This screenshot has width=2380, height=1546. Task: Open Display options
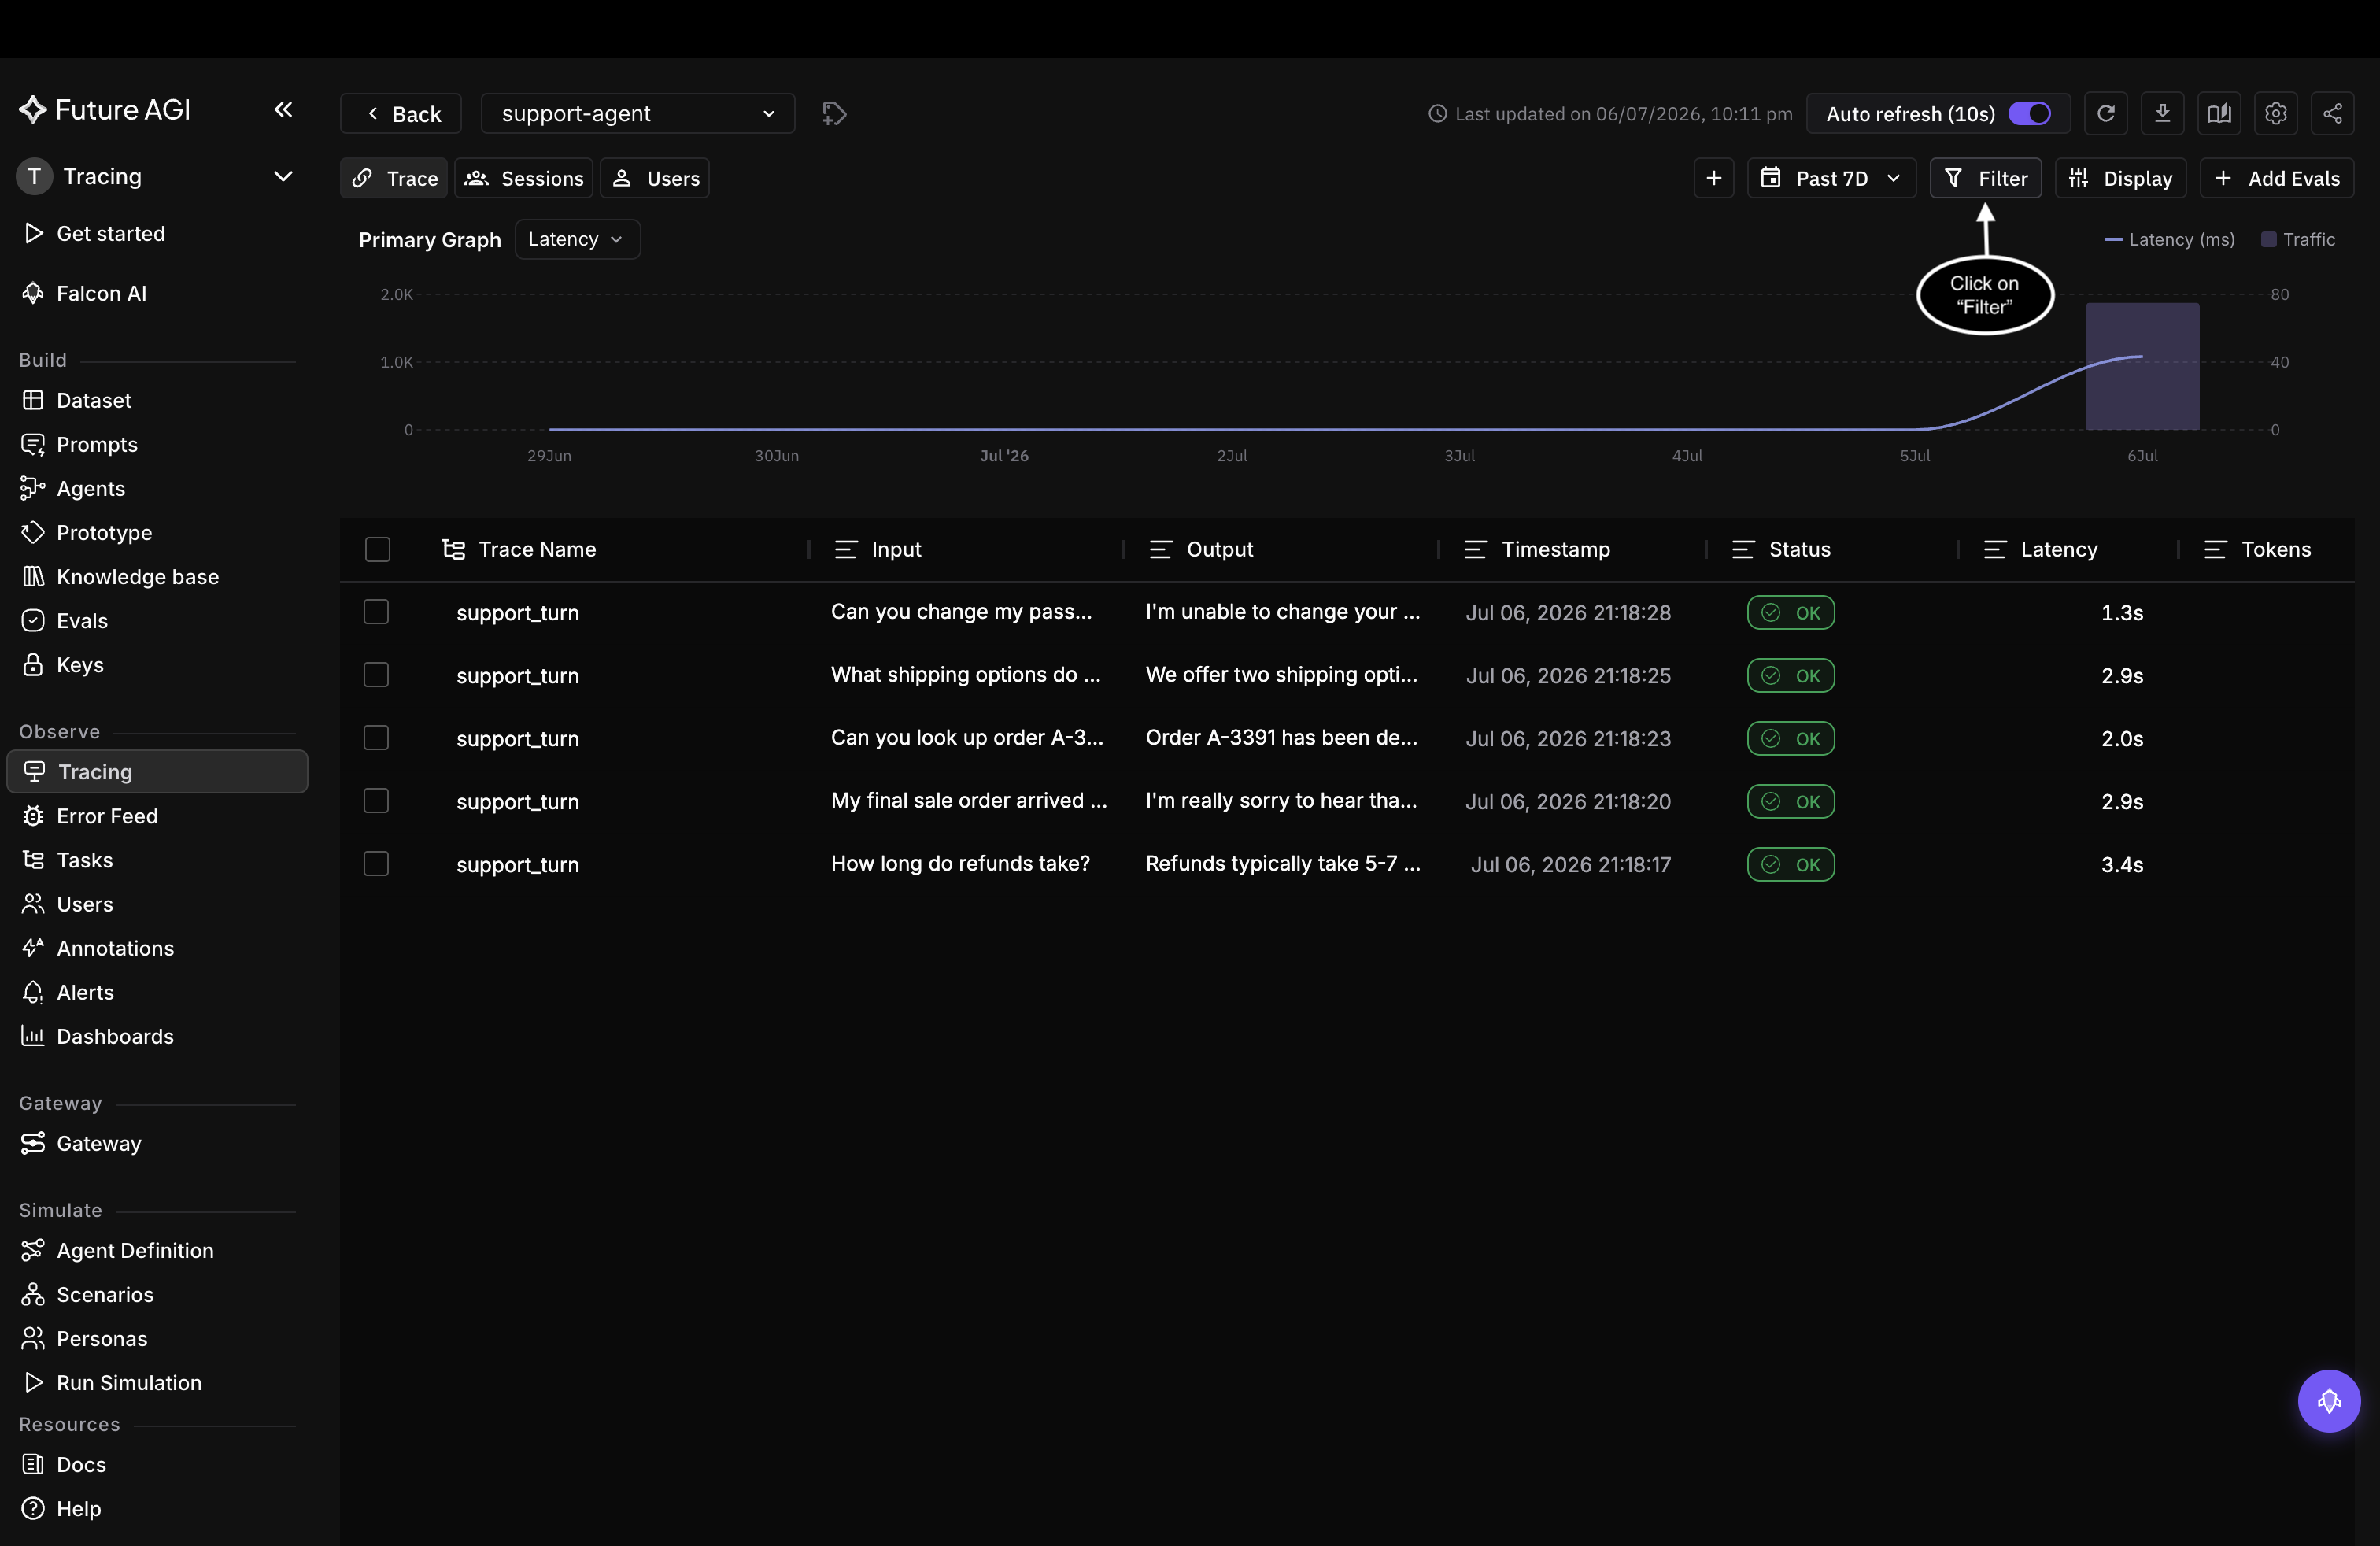(x=2120, y=178)
